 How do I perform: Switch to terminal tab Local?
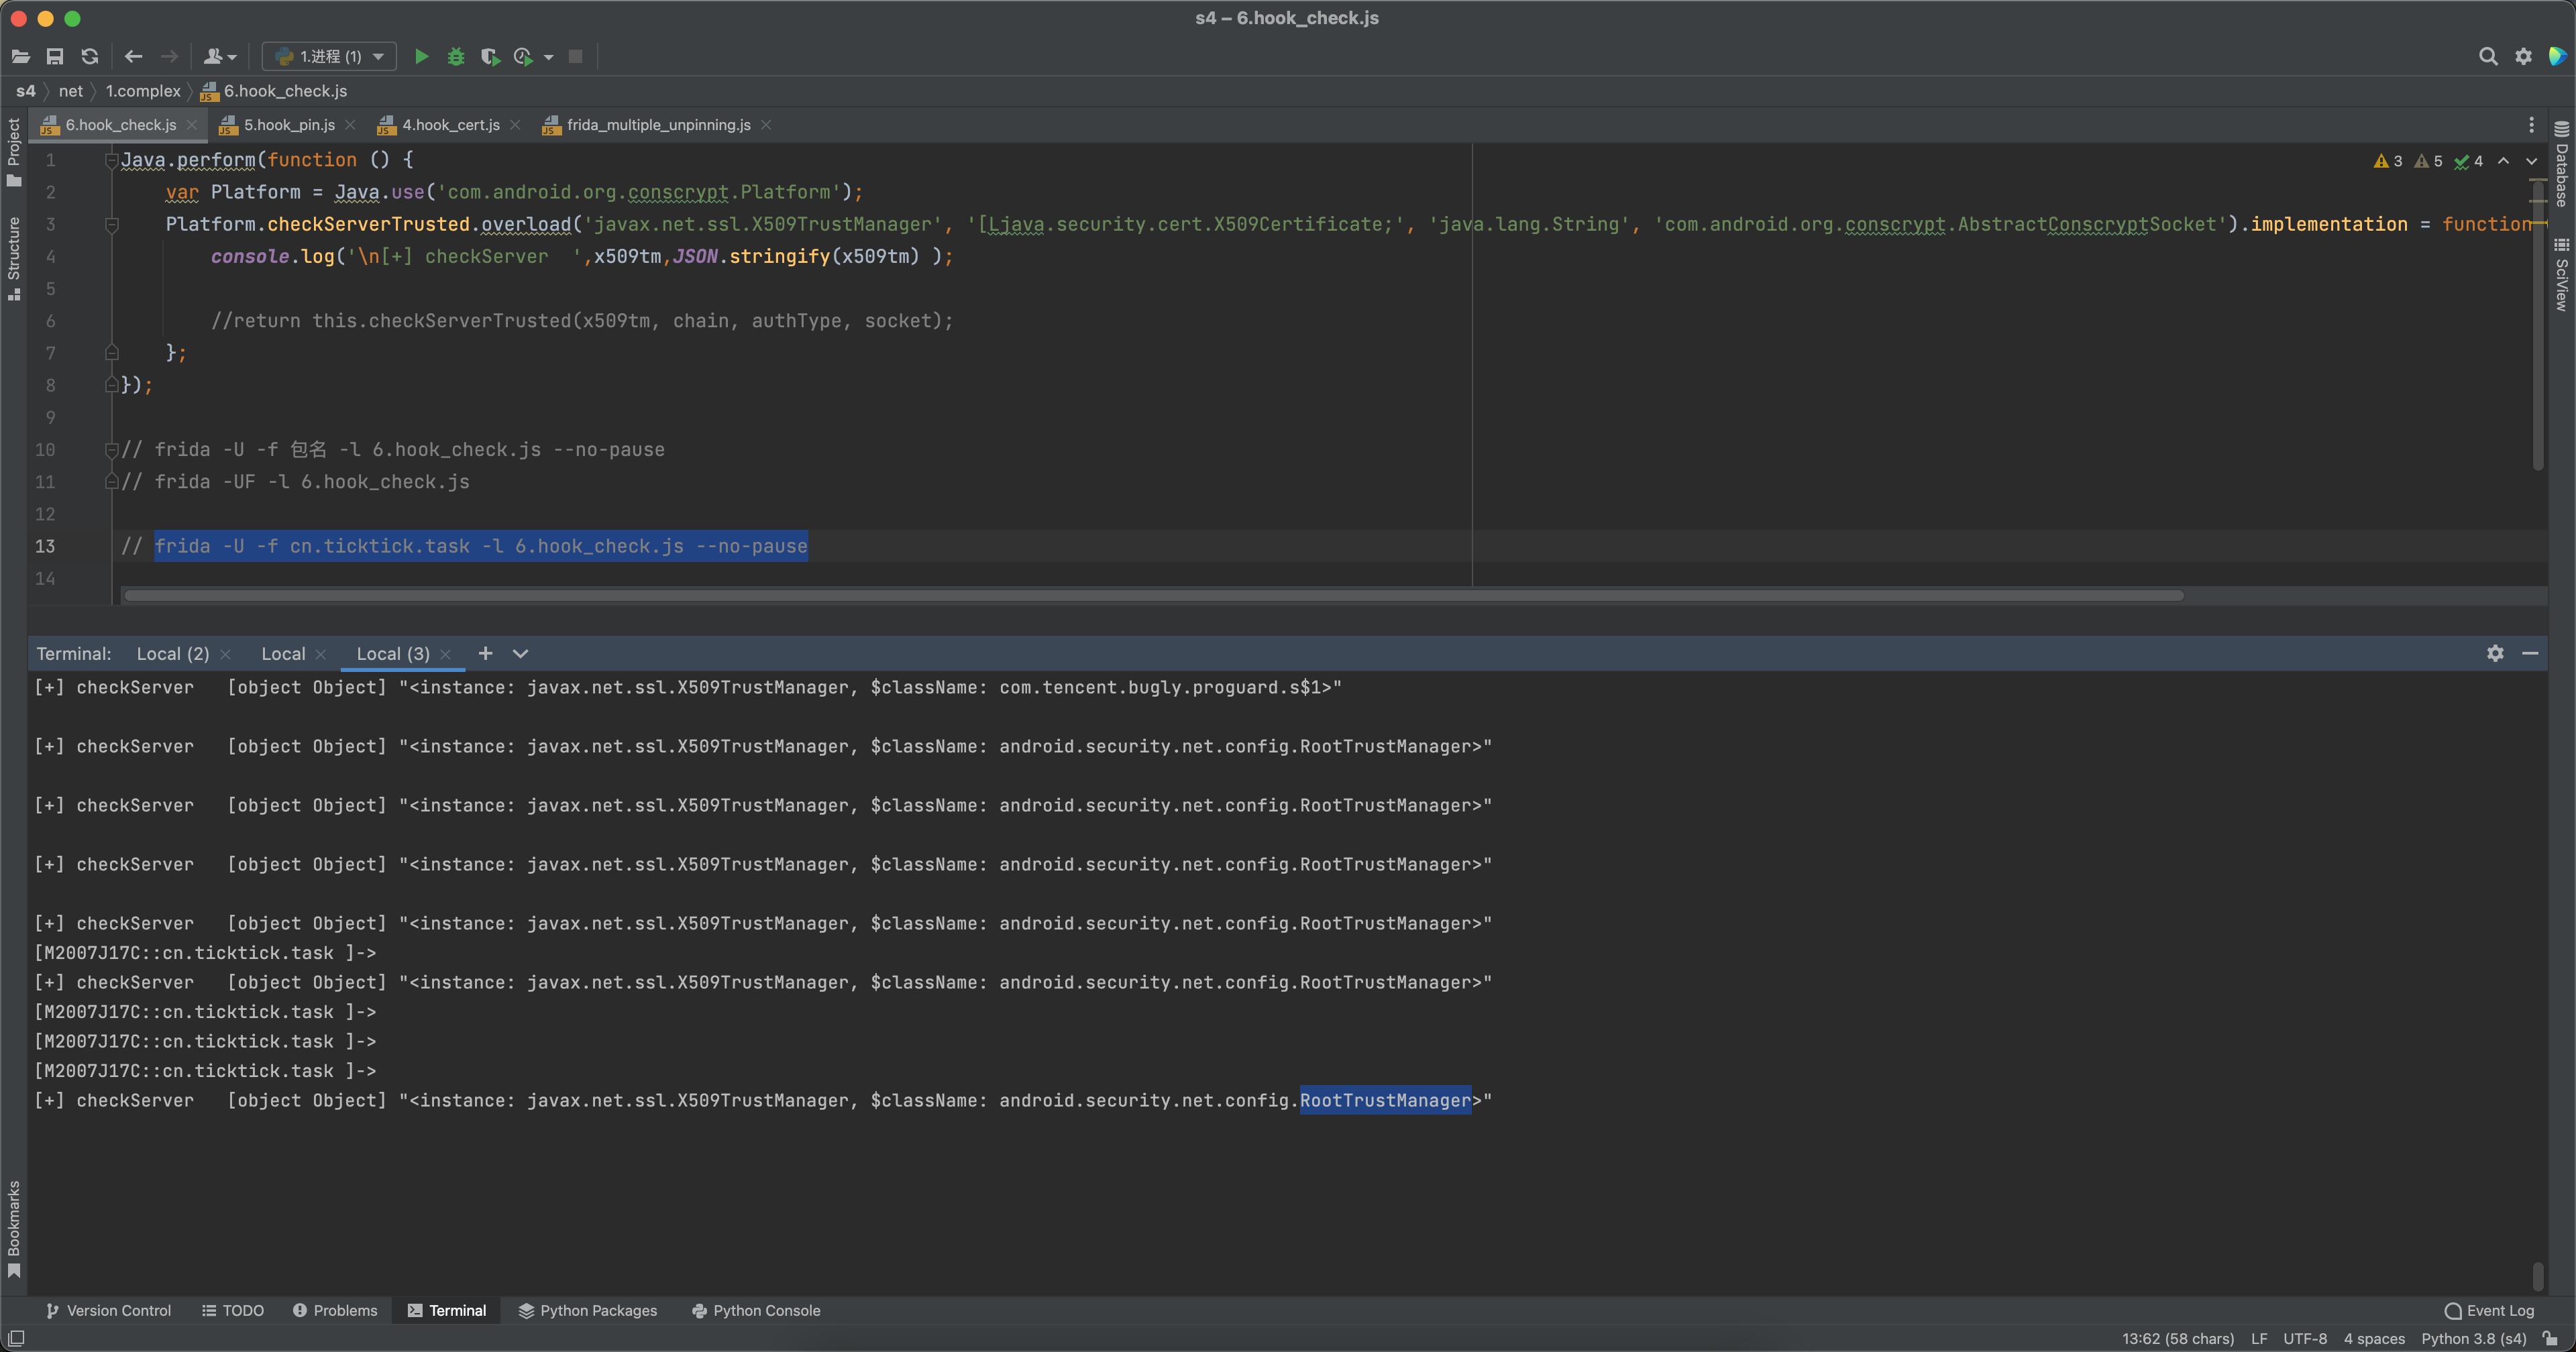283,654
